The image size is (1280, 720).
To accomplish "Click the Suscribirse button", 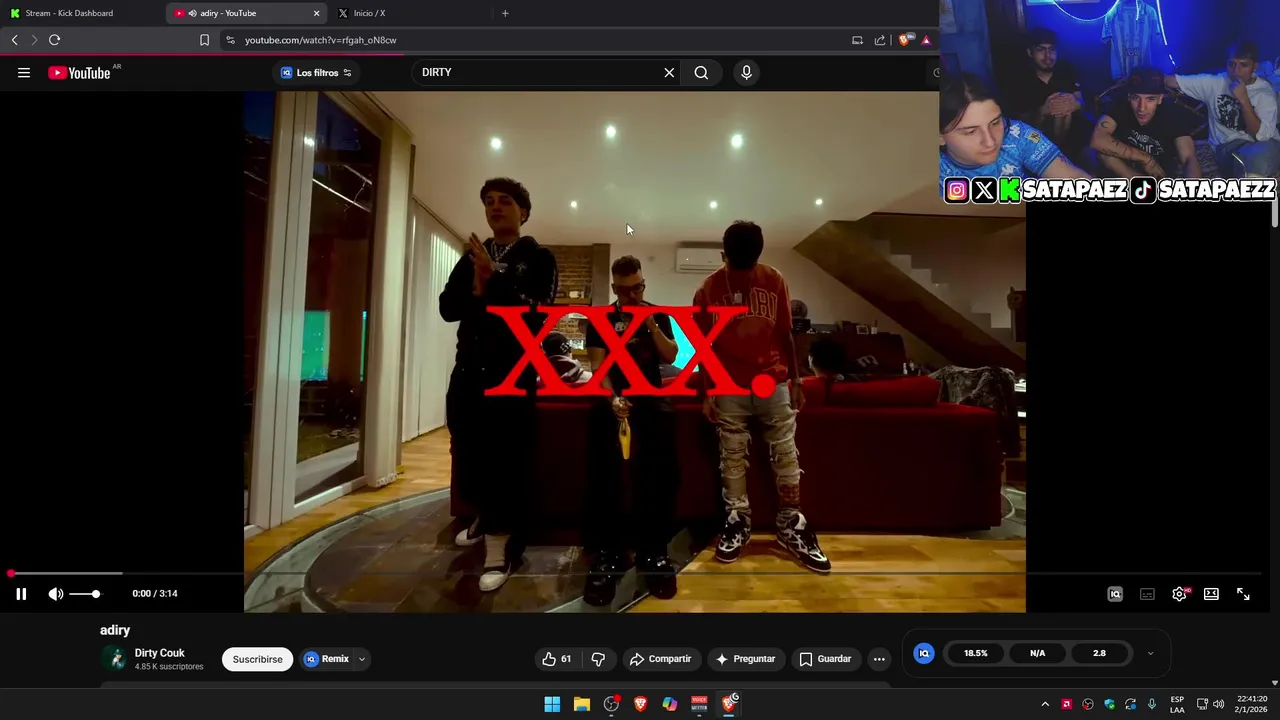I will pyautogui.click(x=257, y=659).
